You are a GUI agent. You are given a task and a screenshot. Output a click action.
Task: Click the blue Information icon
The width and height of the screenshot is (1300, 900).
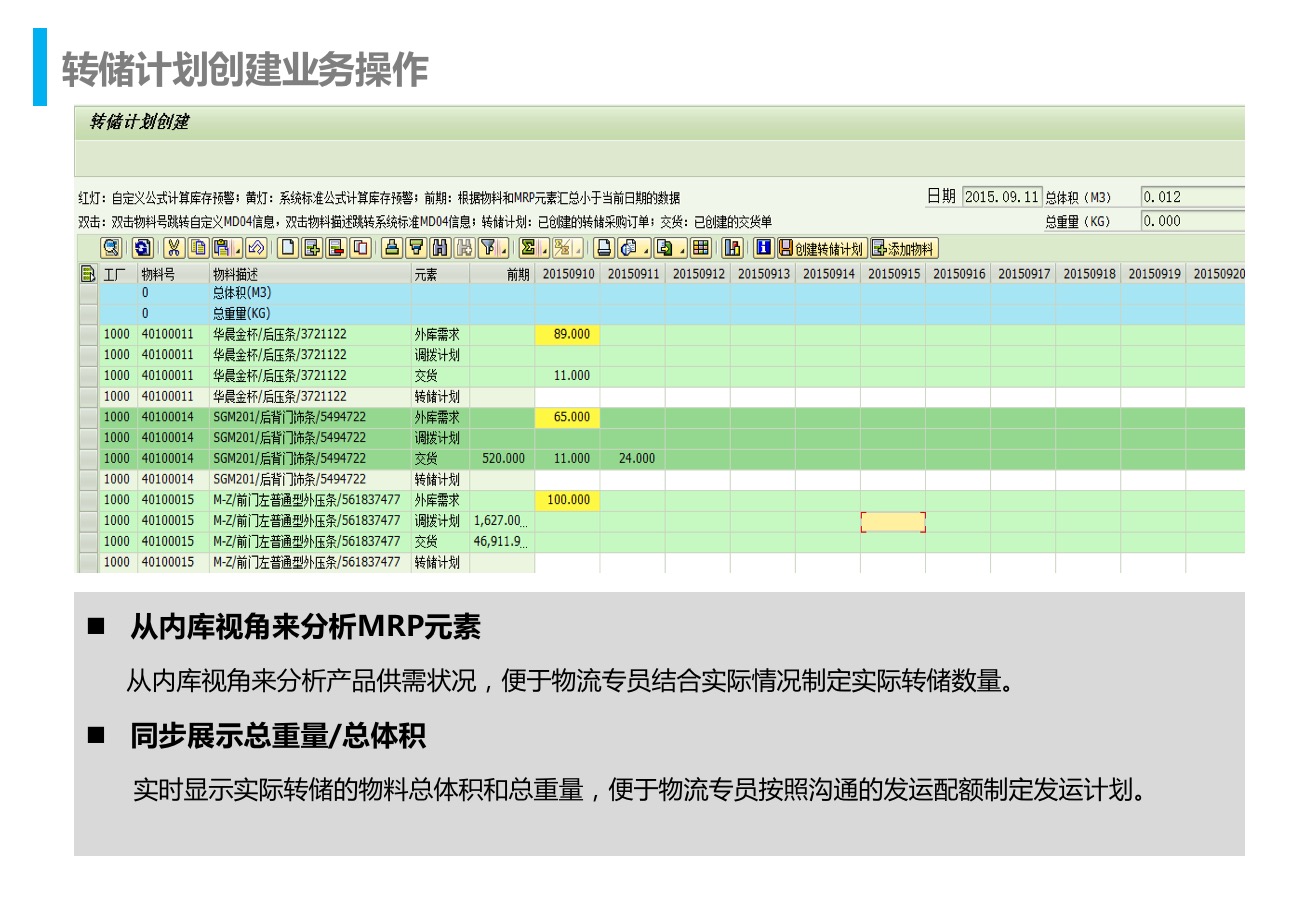[765, 248]
